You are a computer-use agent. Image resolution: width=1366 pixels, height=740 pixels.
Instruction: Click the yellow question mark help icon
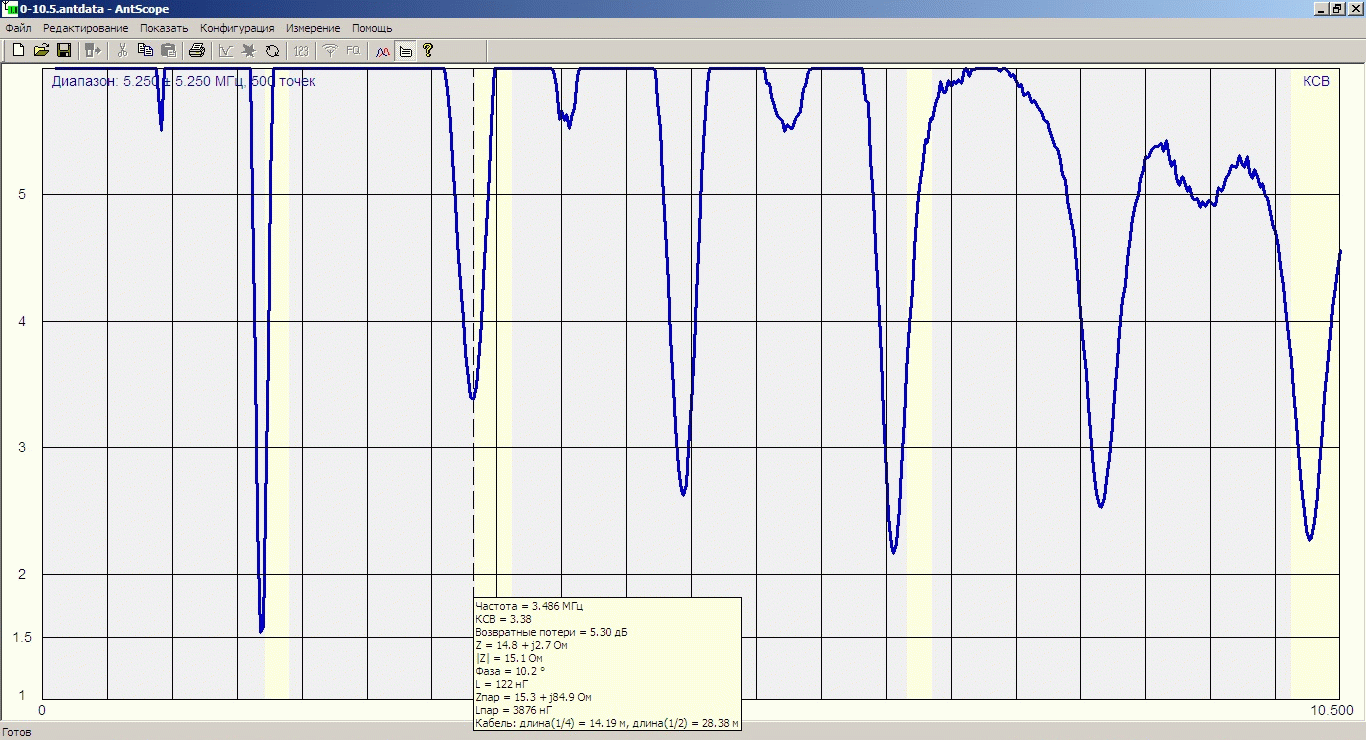[428, 50]
